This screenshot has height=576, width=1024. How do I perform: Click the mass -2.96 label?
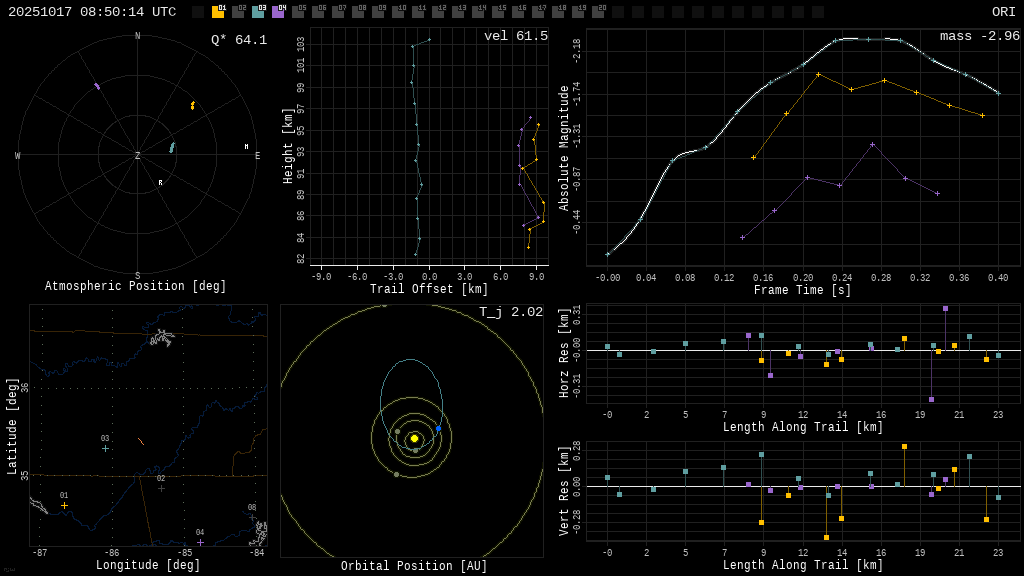point(979,36)
